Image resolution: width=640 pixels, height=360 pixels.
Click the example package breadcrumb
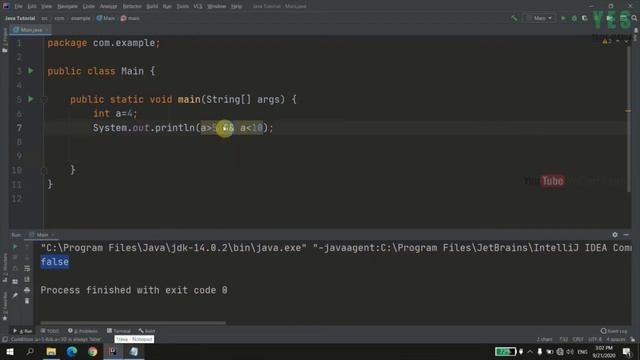[80, 18]
